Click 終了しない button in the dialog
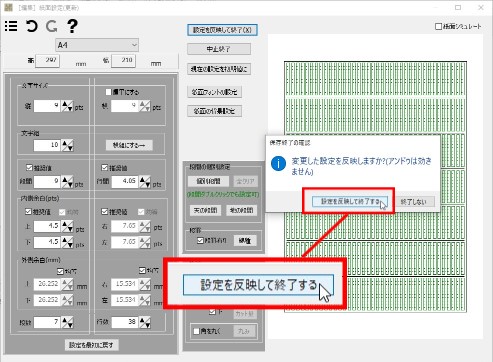The height and width of the screenshot is (362, 493). pos(413,201)
